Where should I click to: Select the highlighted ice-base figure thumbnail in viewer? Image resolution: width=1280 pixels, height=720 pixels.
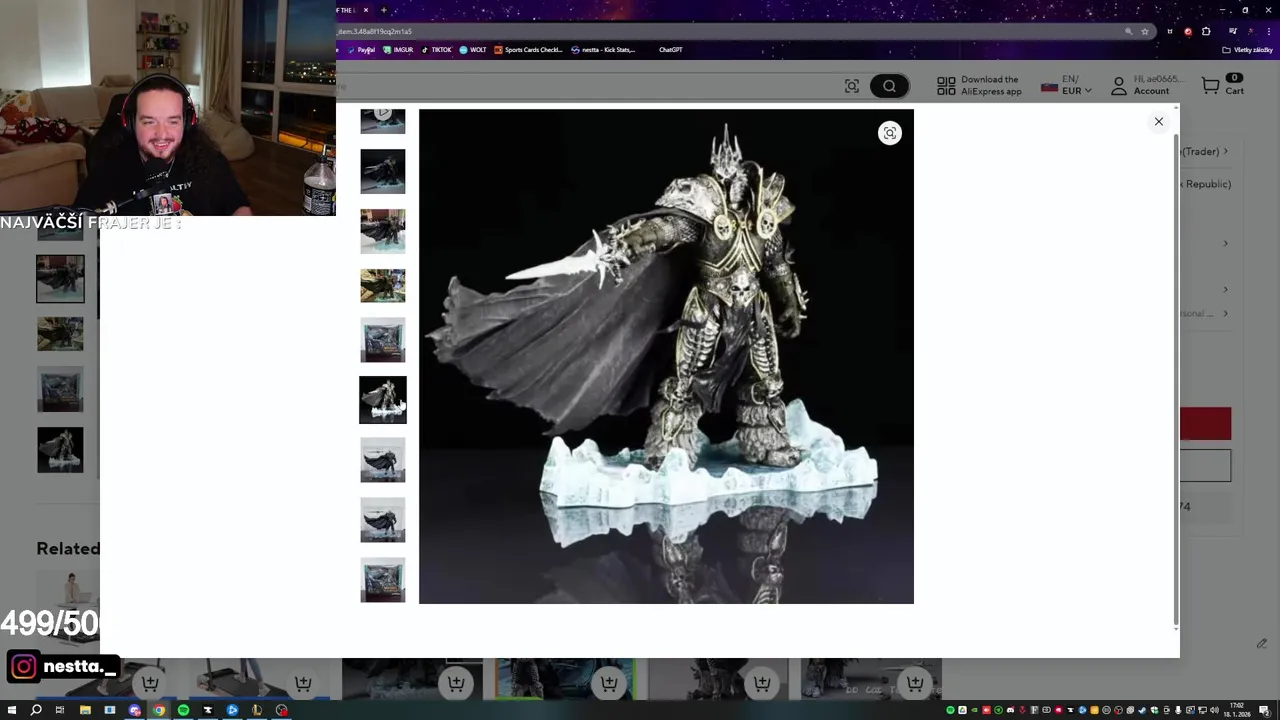[x=383, y=400]
